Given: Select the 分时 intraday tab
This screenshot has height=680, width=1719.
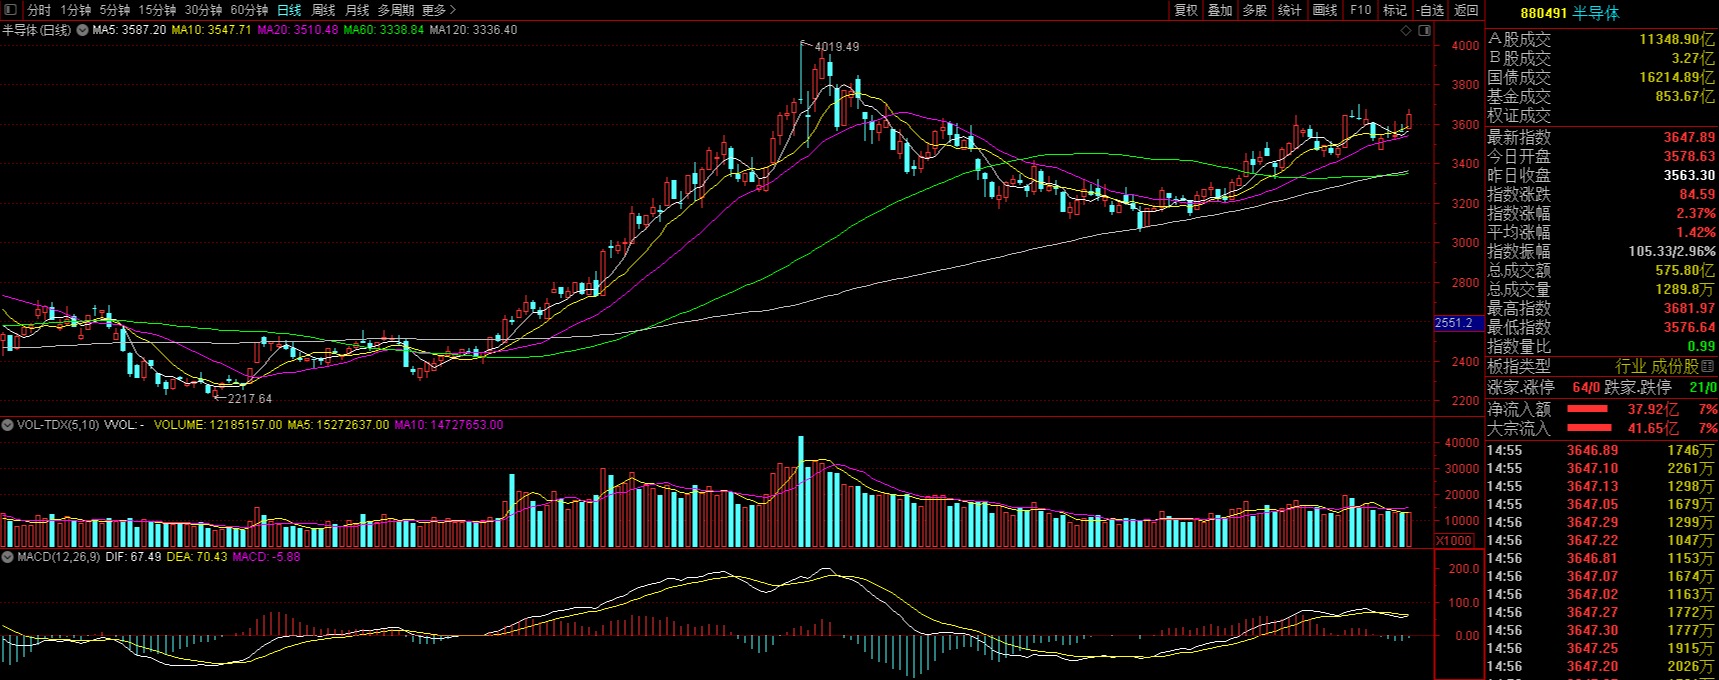Looking at the screenshot, I should pos(39,10).
